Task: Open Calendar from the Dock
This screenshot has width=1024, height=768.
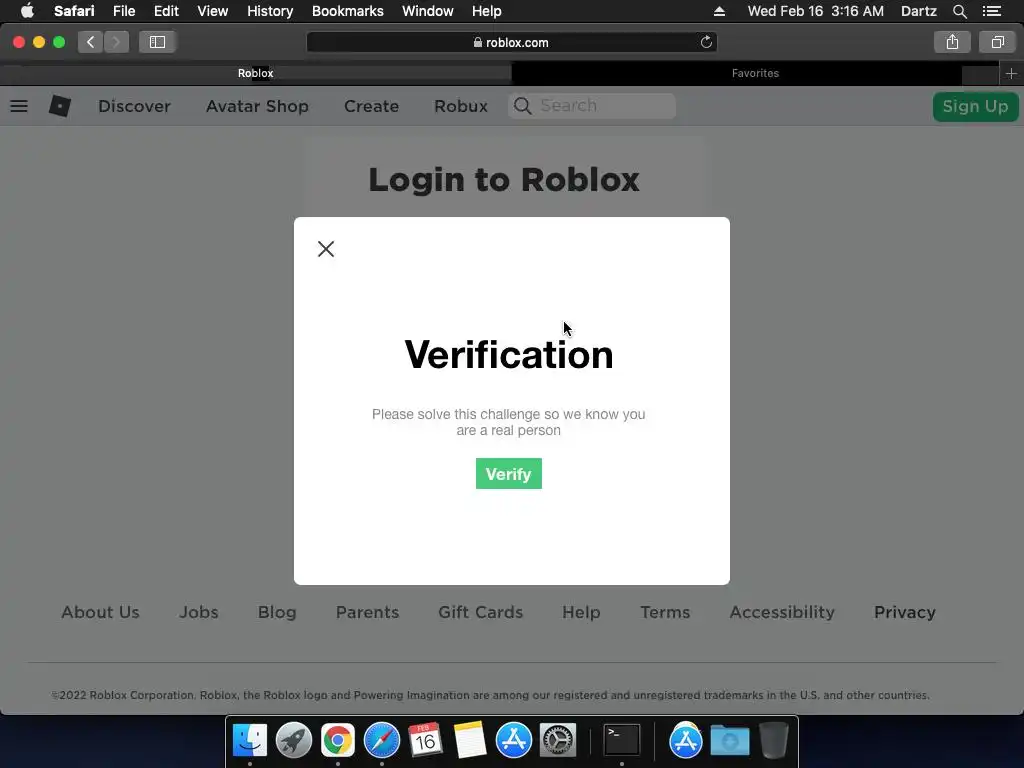Action: [426, 741]
